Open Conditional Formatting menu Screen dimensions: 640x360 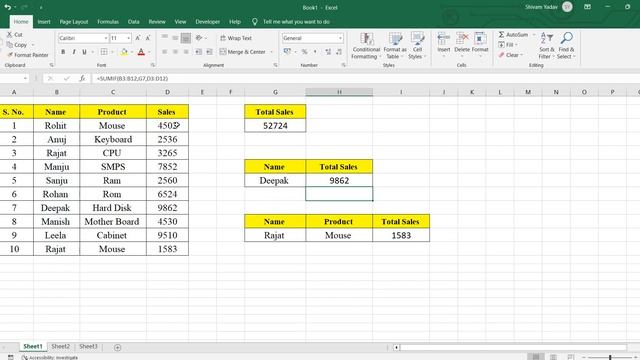tap(366, 46)
